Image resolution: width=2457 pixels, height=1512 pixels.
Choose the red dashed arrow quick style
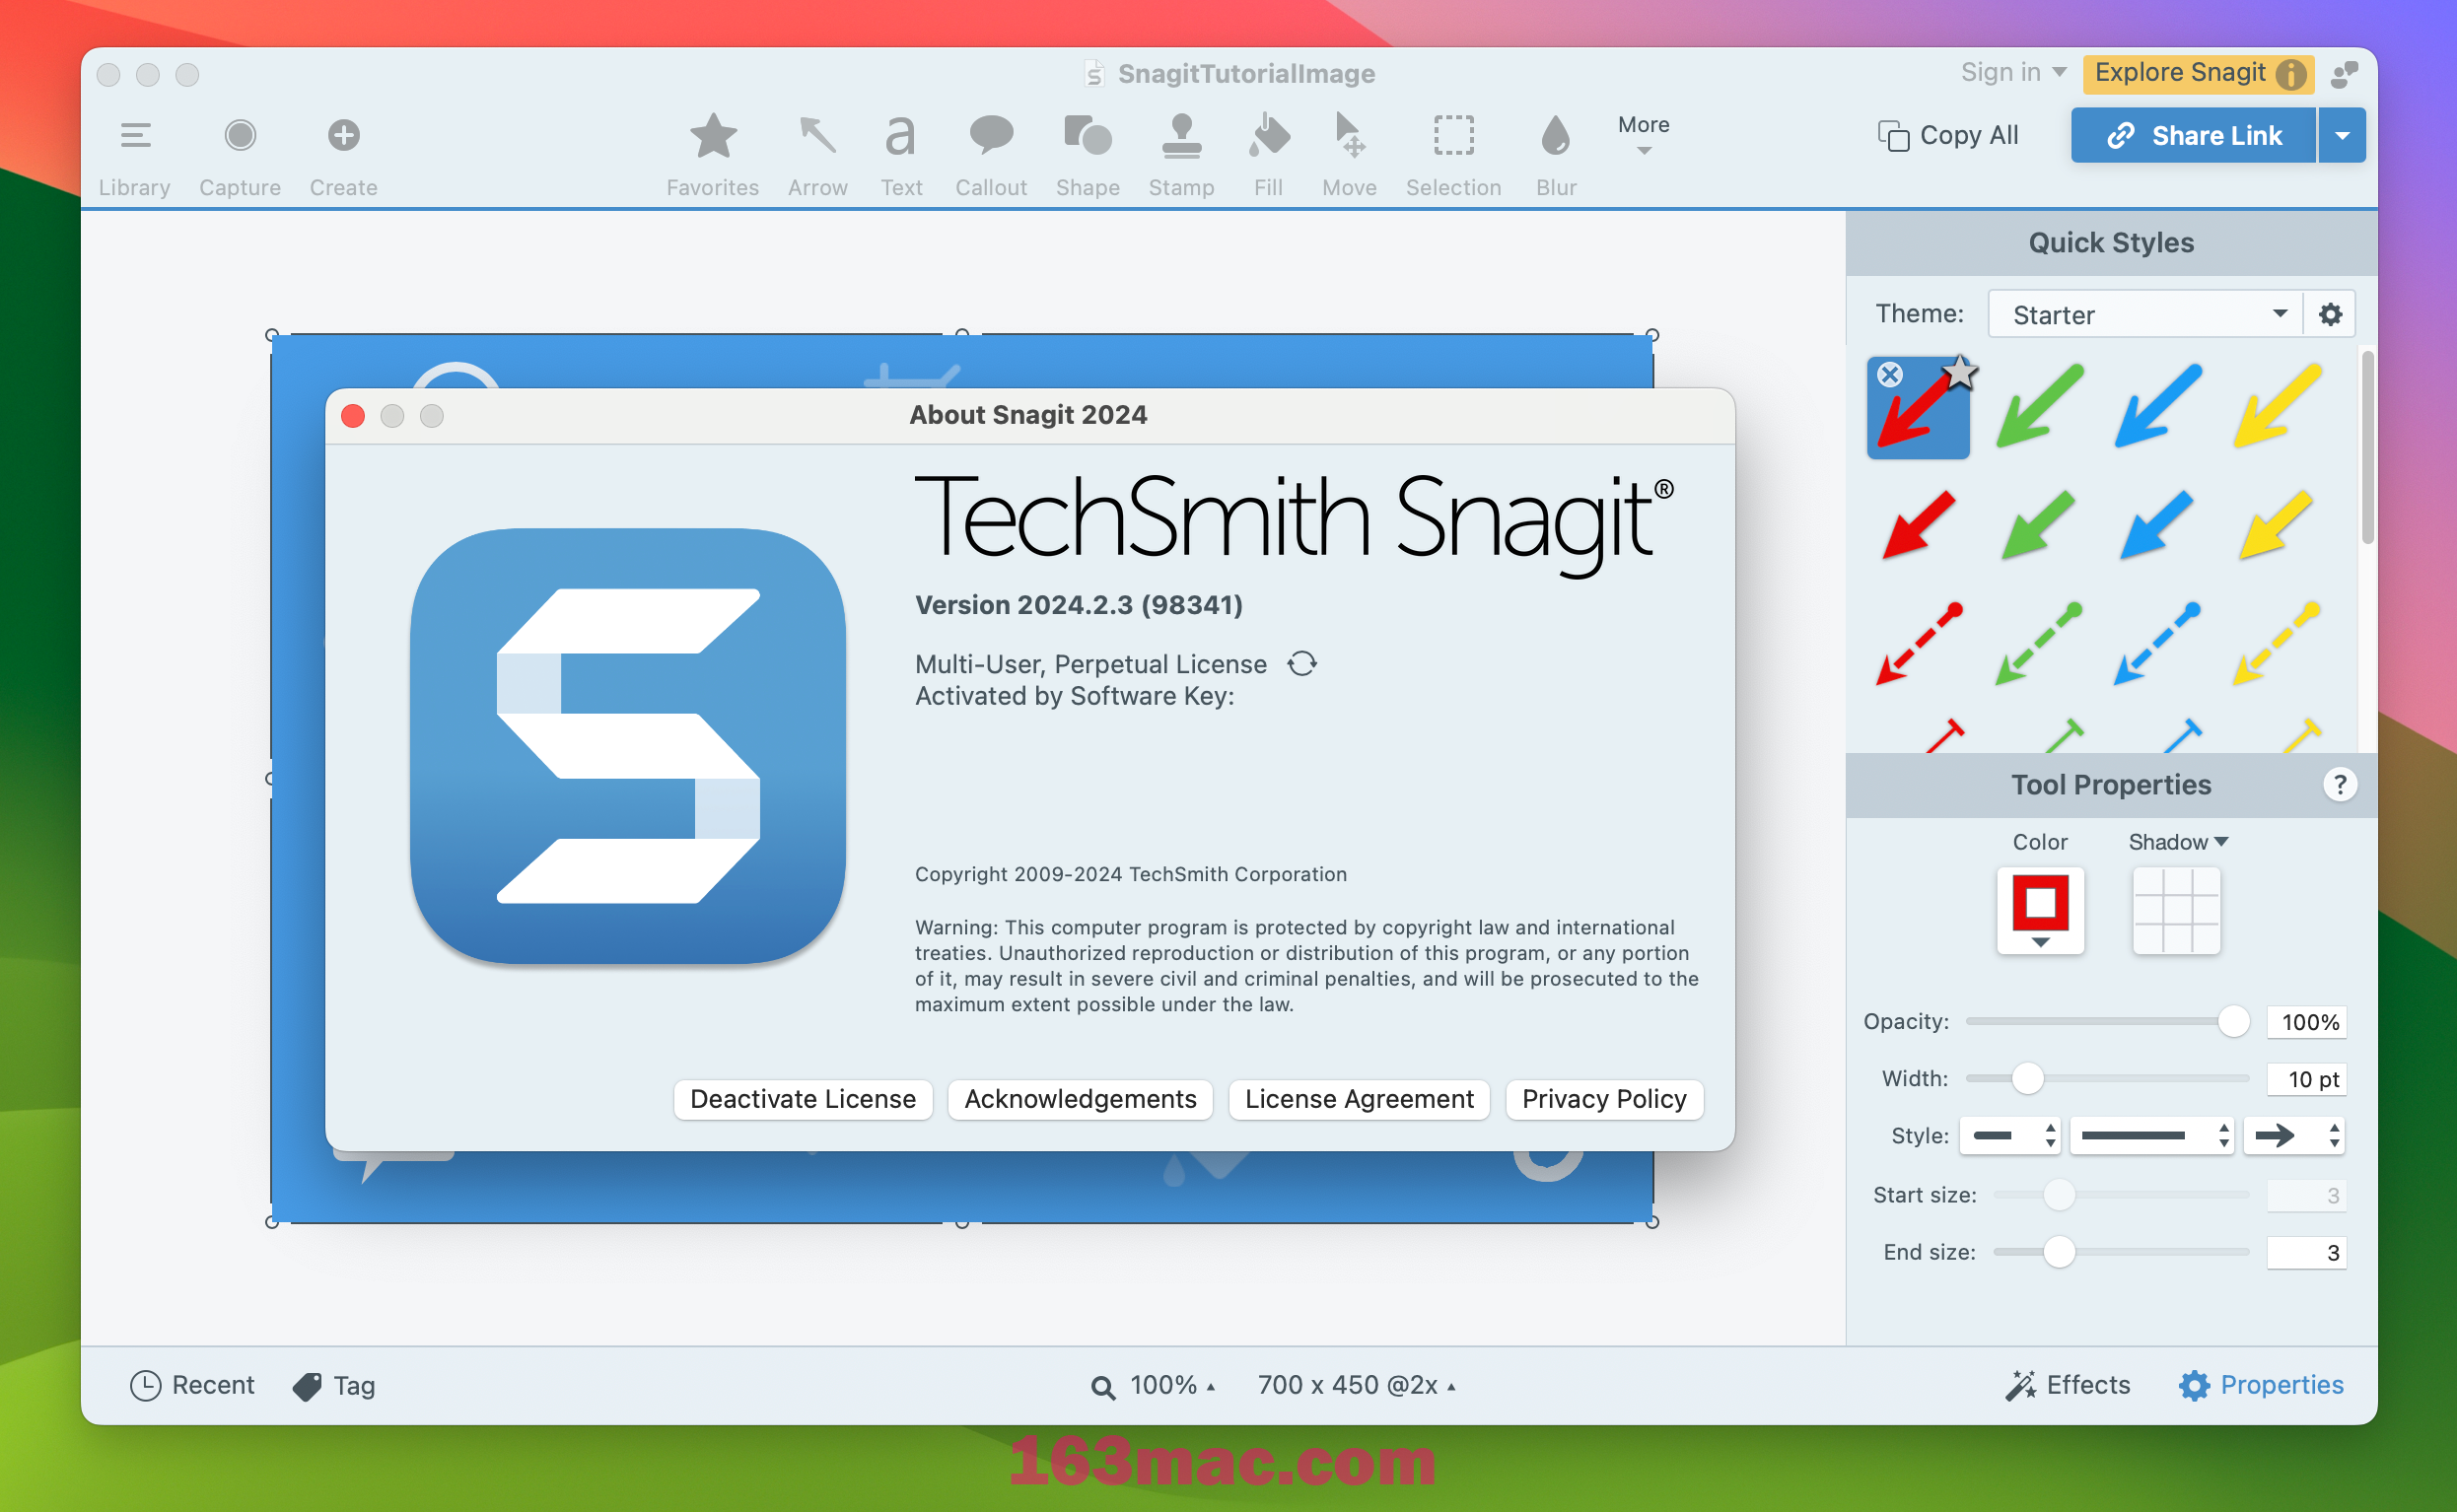[x=1918, y=643]
